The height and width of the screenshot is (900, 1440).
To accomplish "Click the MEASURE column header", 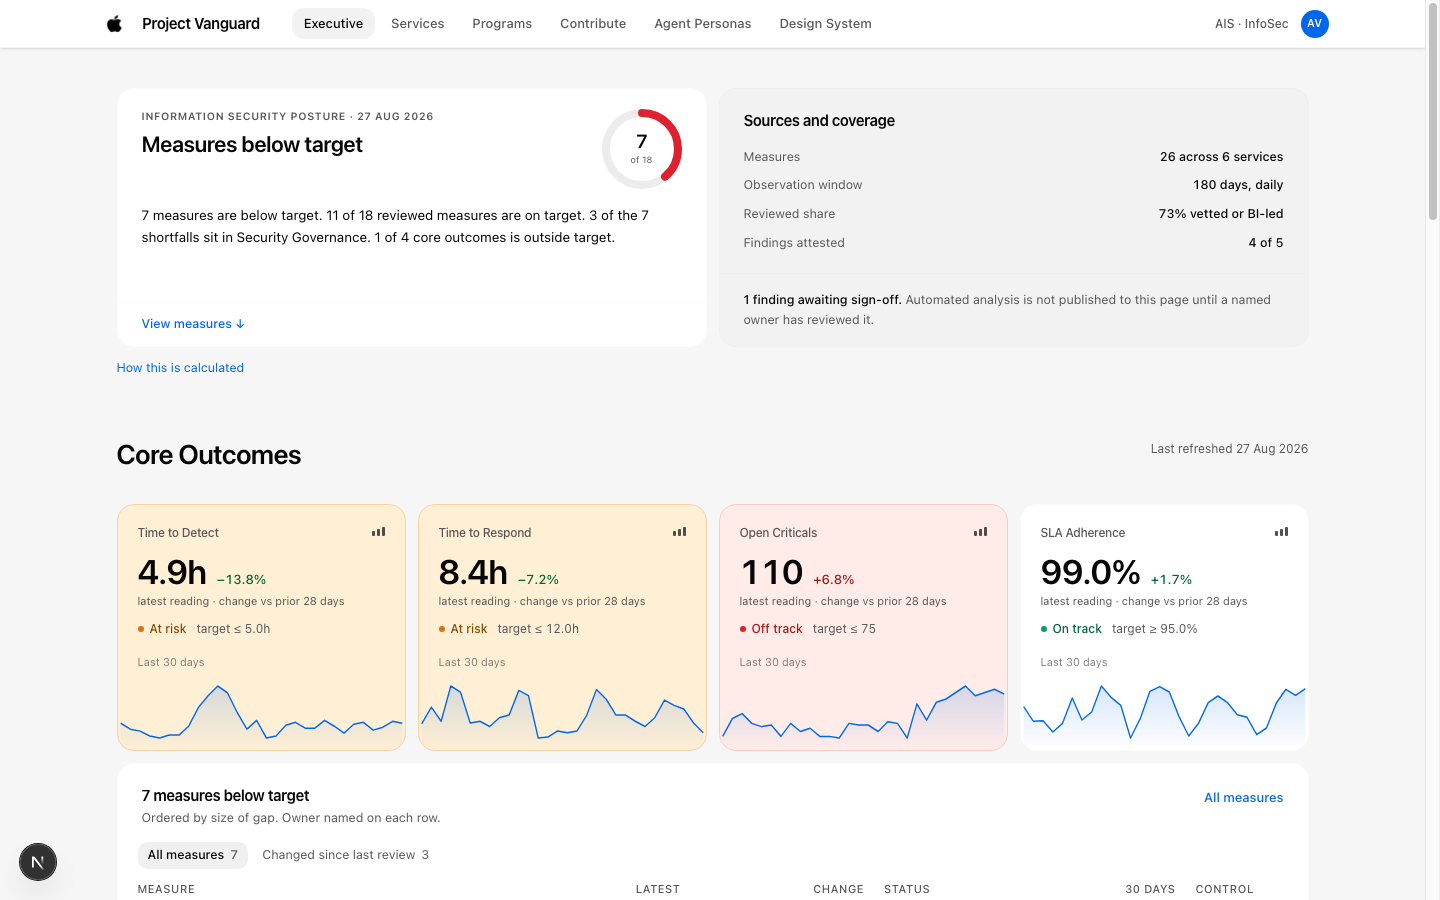I will [x=166, y=889].
